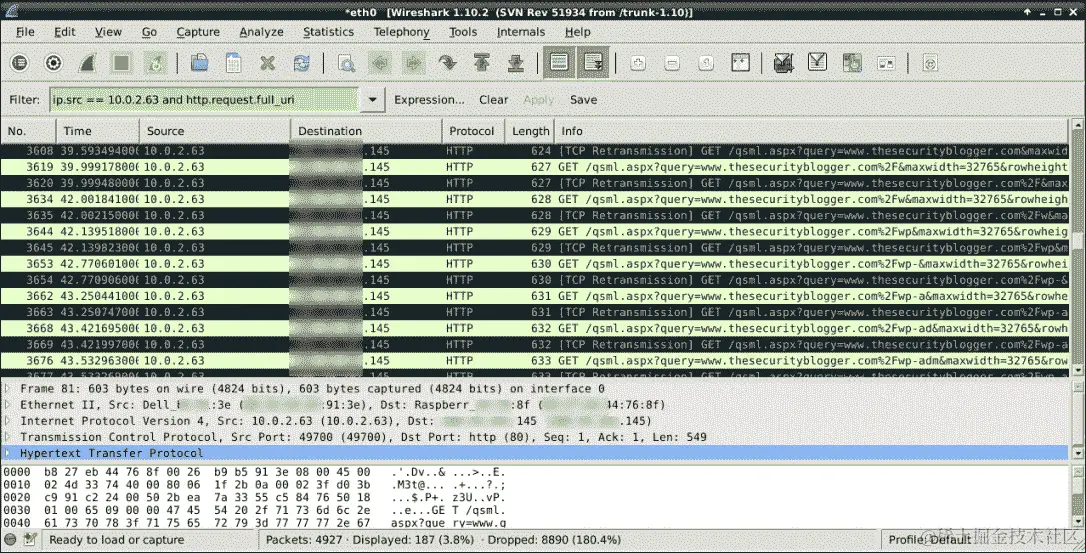
Task: Sort by the No. column header
Action: coord(28,131)
